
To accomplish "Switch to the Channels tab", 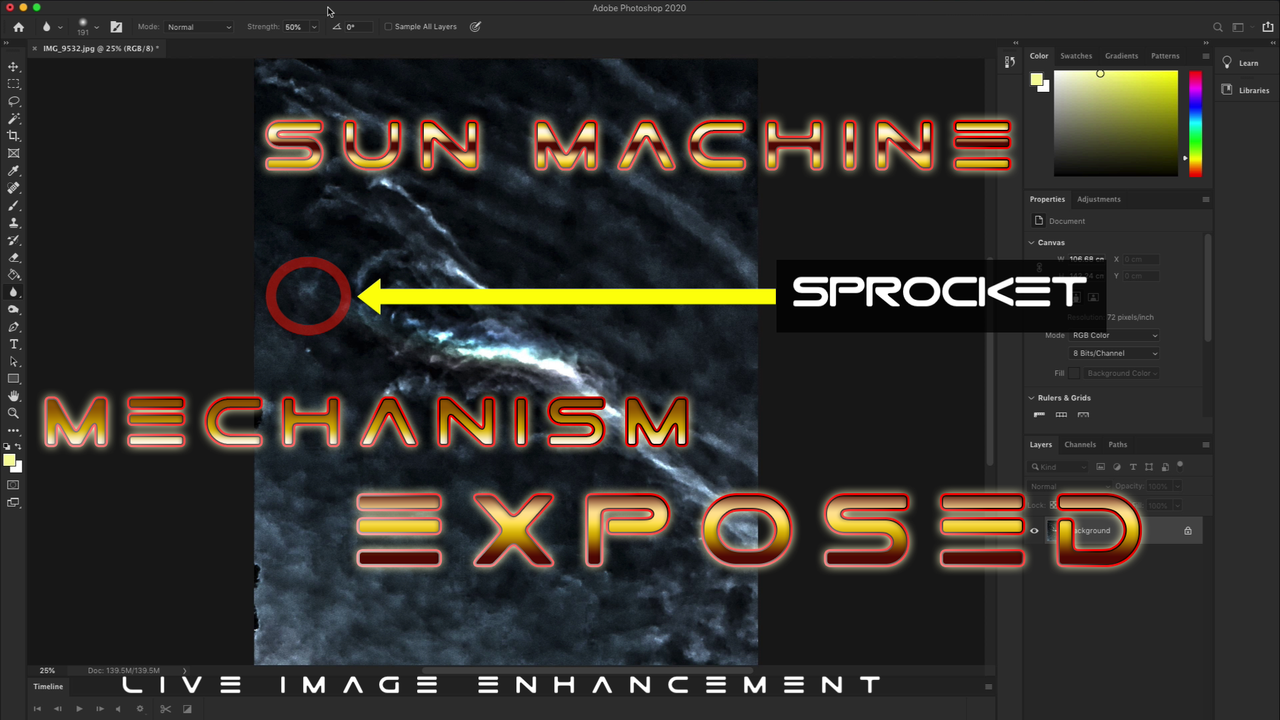I will coord(1080,444).
